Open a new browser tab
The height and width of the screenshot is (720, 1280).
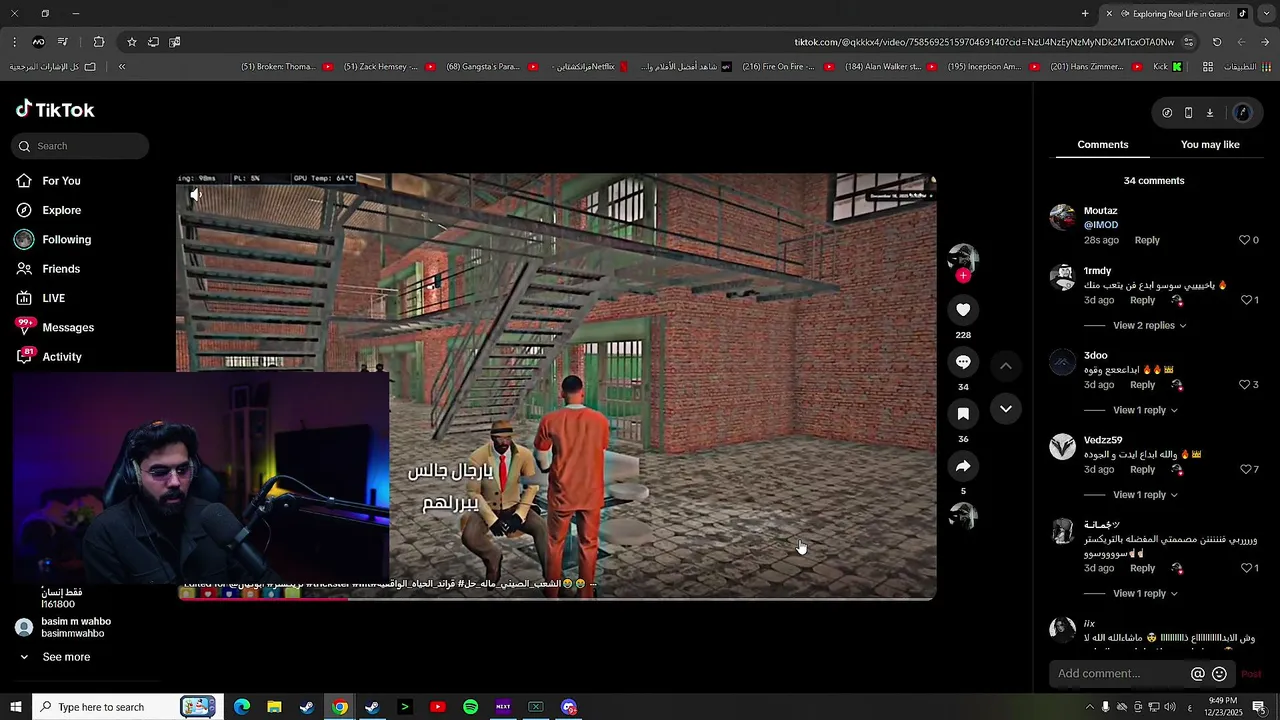1085,14
